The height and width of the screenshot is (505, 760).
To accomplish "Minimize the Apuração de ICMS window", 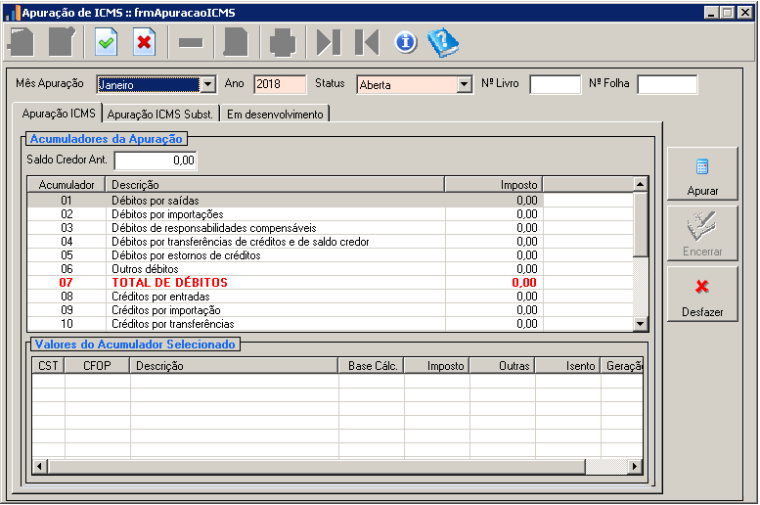I will [x=711, y=13].
